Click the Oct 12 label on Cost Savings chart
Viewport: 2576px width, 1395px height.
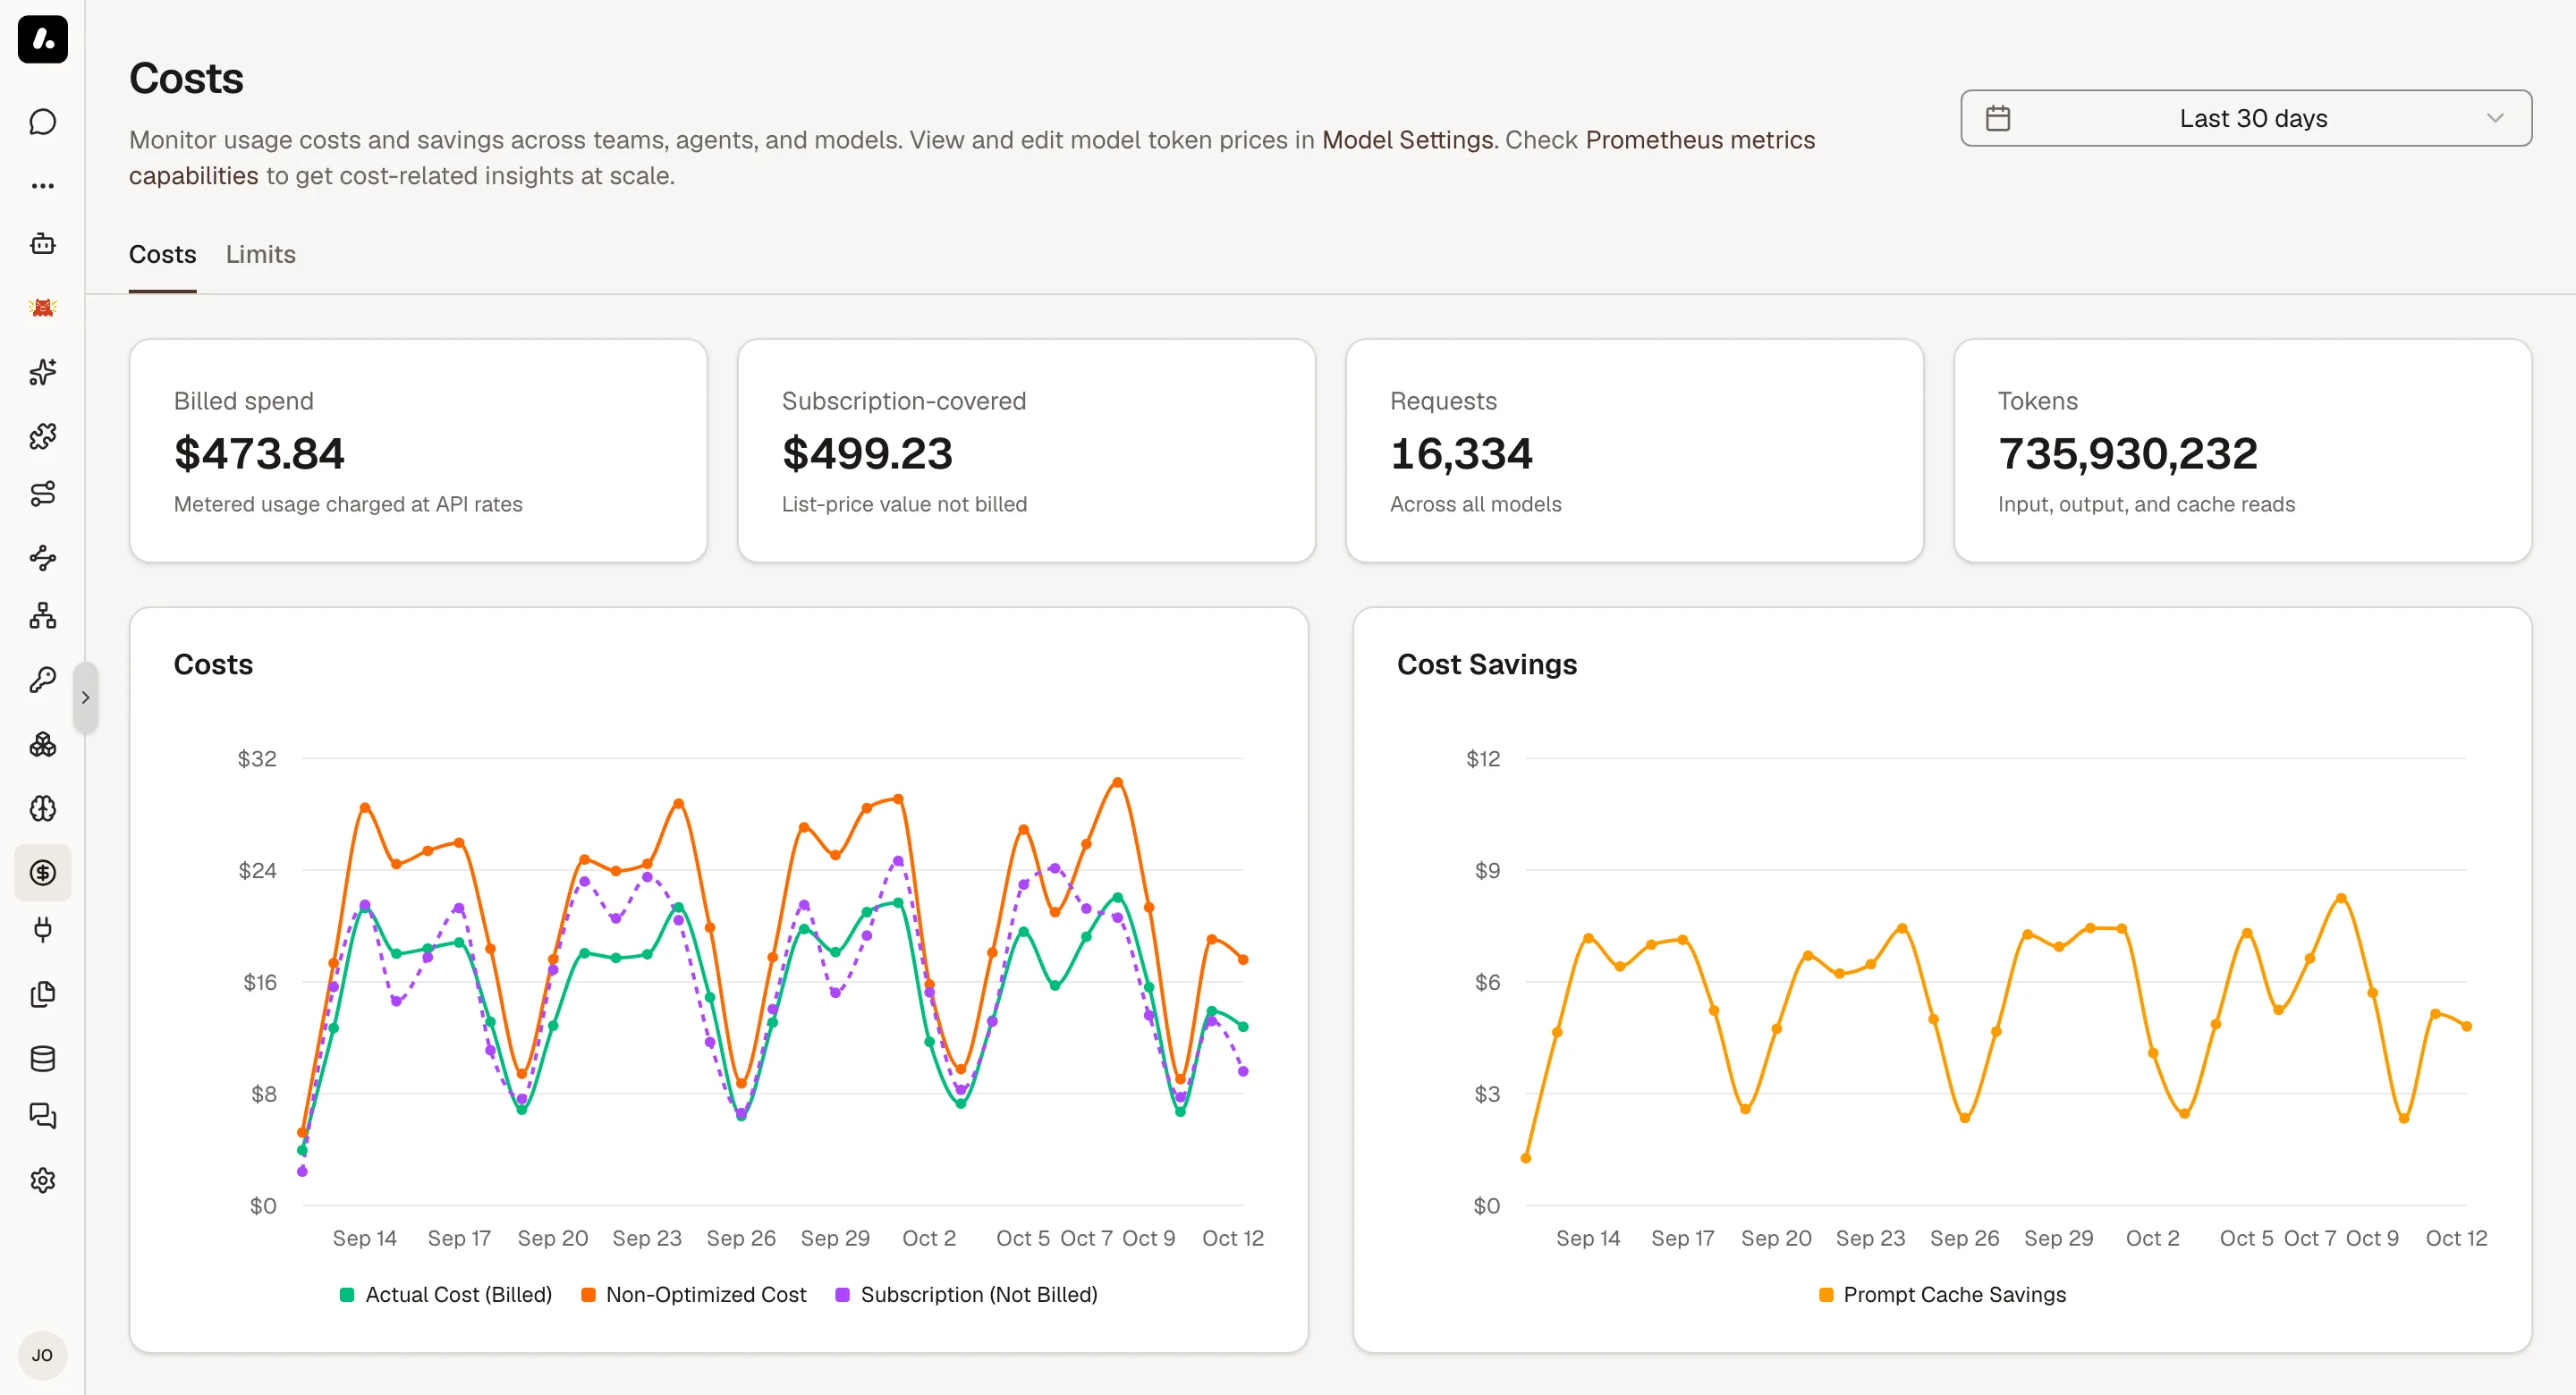pos(2456,1238)
